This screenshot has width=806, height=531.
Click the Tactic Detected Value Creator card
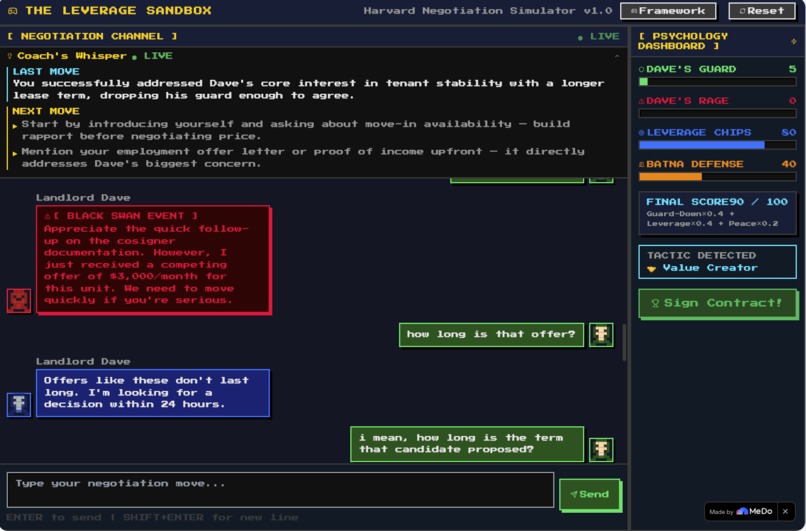point(717,262)
